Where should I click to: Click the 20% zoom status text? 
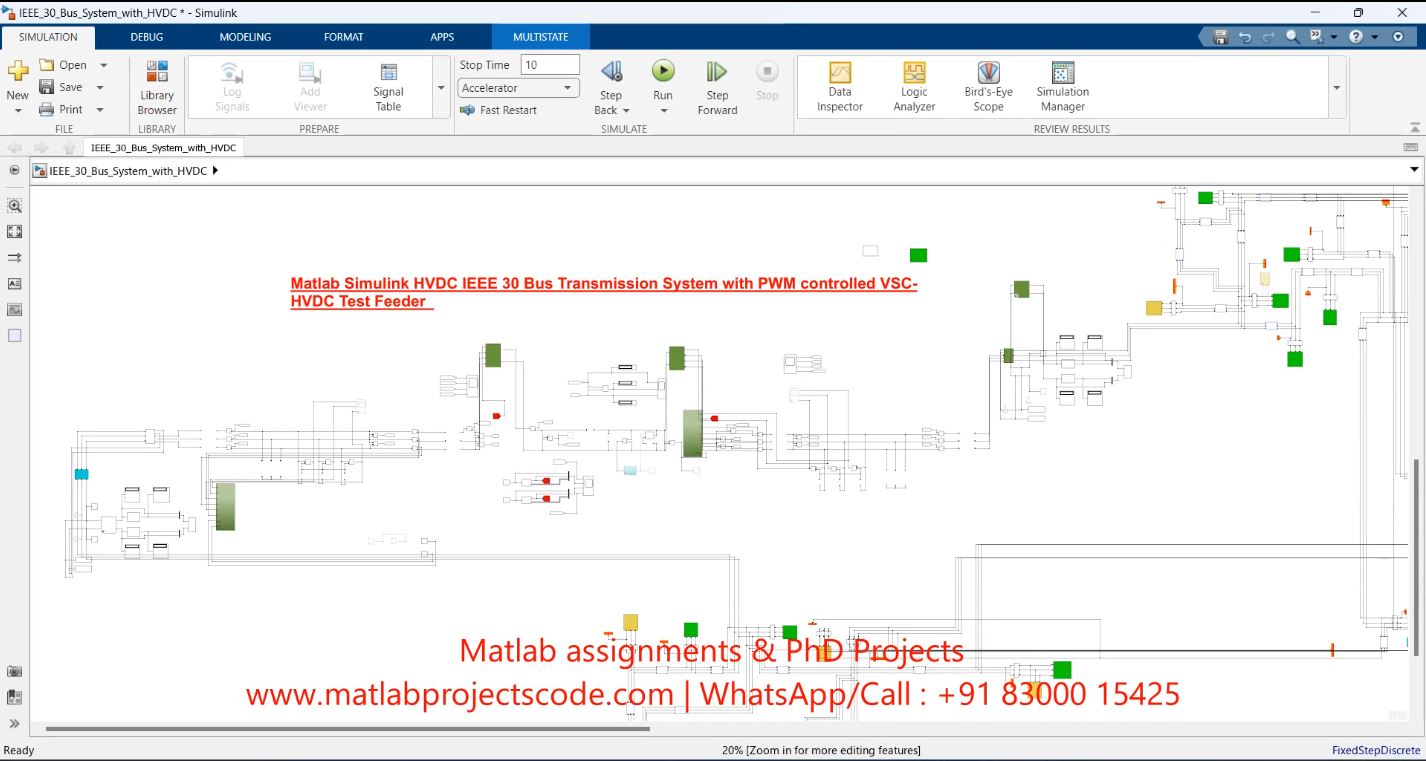click(x=821, y=750)
